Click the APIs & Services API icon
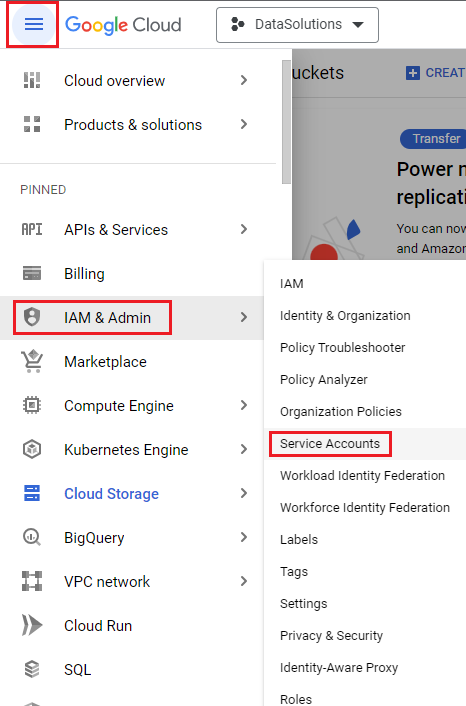 tap(32, 229)
